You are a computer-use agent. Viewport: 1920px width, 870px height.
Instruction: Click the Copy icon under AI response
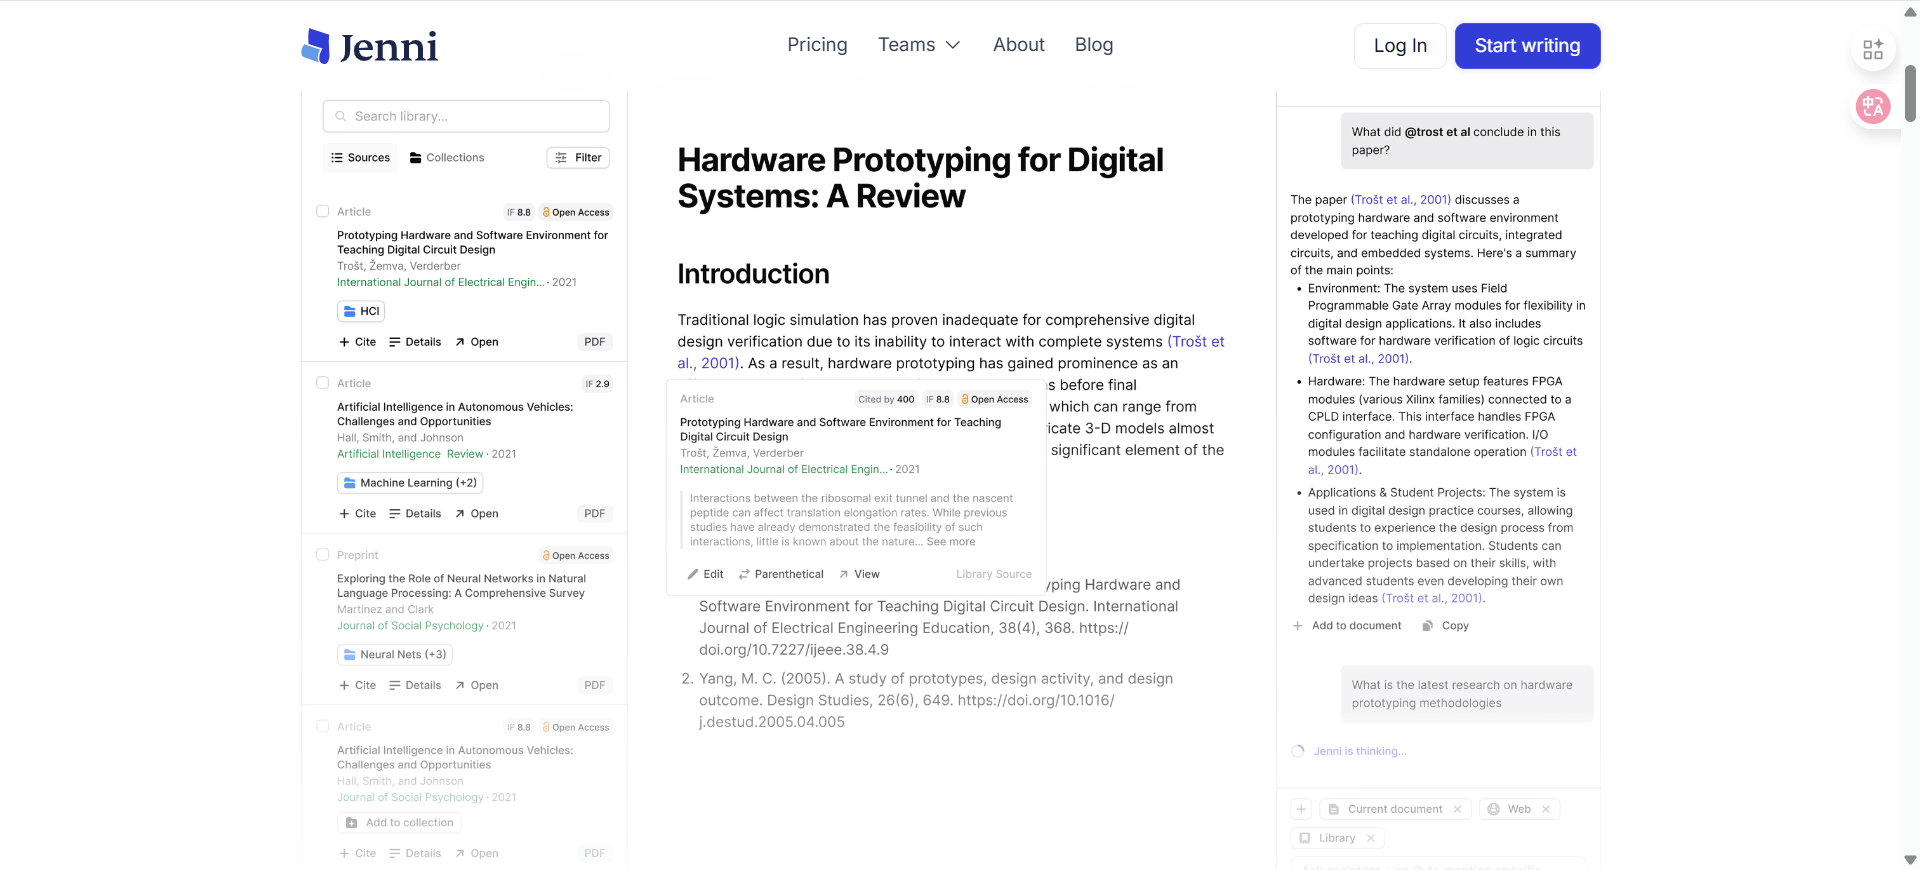coord(1428,626)
